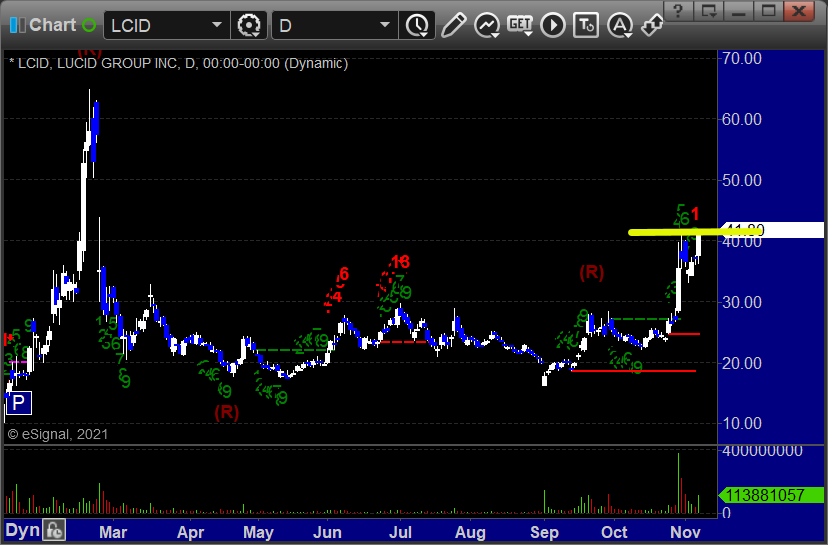Click the pin-arrows icon in toolbar
The height and width of the screenshot is (545, 828).
(652, 25)
